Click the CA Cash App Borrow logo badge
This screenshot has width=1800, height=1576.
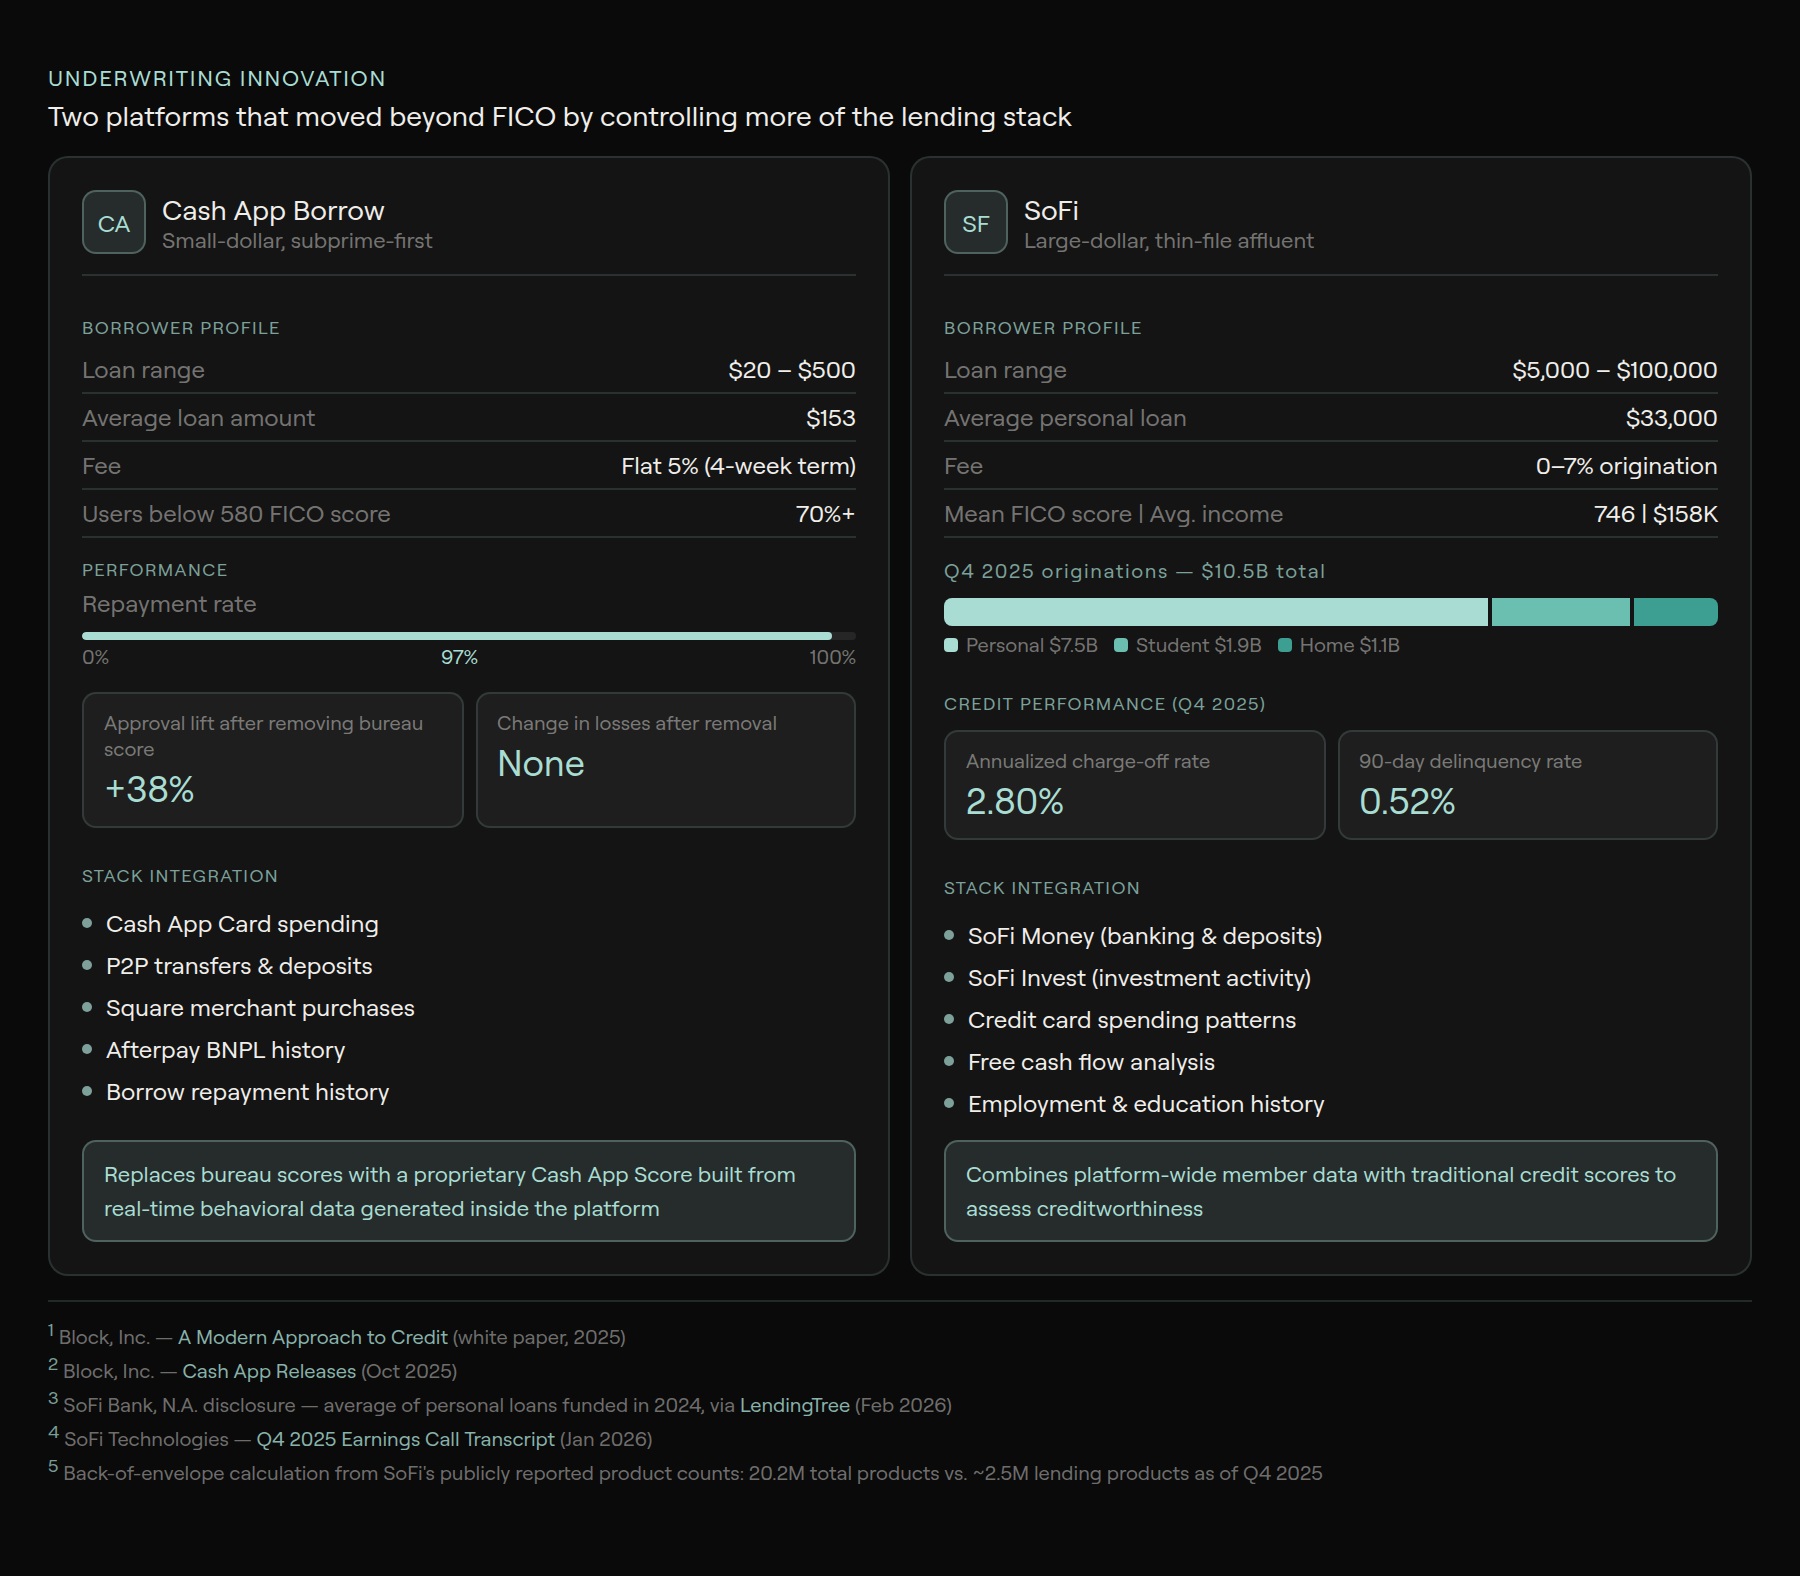point(113,222)
